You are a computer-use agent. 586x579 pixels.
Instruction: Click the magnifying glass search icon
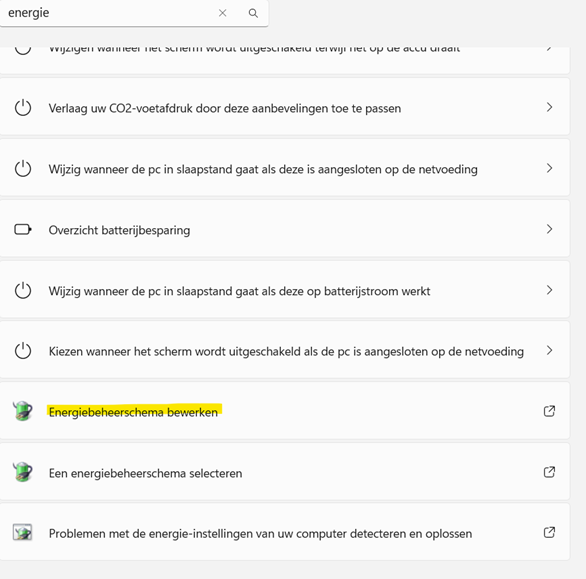[x=253, y=13]
